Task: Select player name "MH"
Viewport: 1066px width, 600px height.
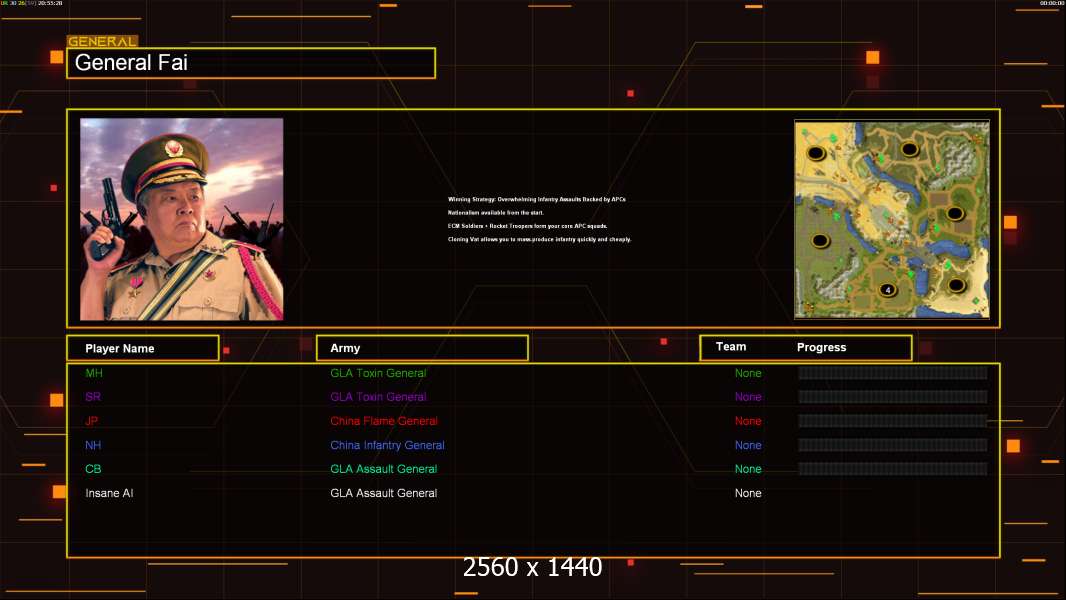Action: 94,373
